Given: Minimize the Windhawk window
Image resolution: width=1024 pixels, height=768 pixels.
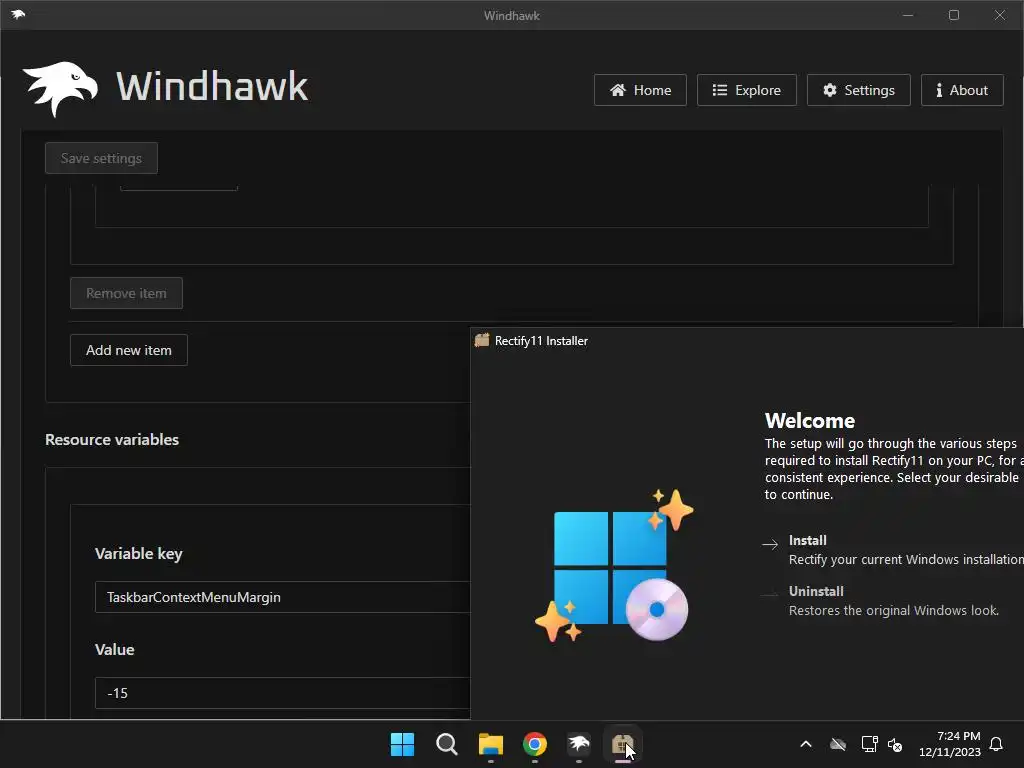Looking at the screenshot, I should click(x=908, y=15).
